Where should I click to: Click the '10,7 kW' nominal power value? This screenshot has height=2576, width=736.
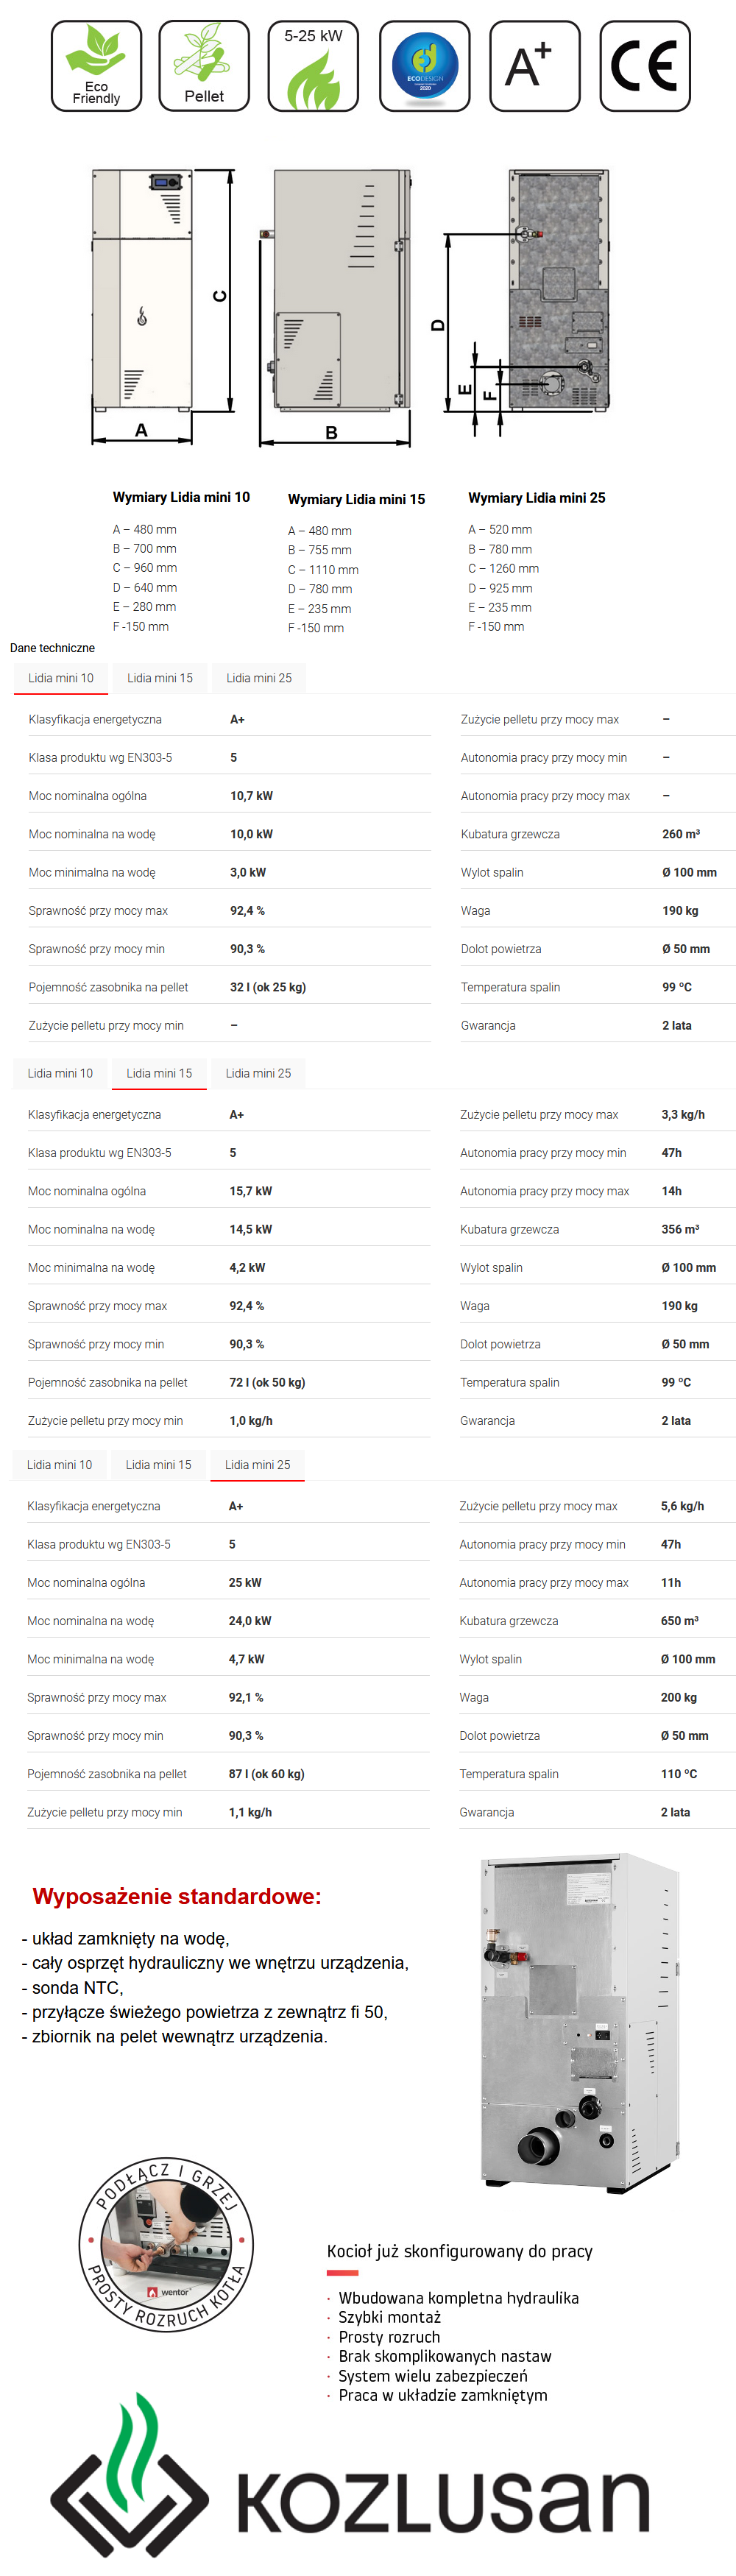click(x=251, y=796)
